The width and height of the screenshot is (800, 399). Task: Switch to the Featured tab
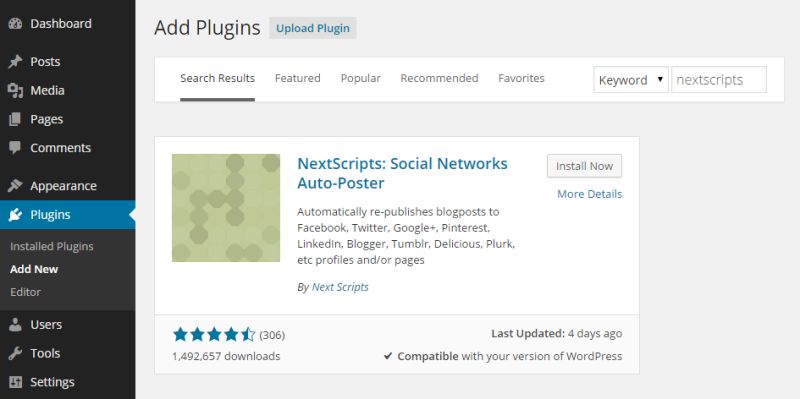(x=297, y=79)
